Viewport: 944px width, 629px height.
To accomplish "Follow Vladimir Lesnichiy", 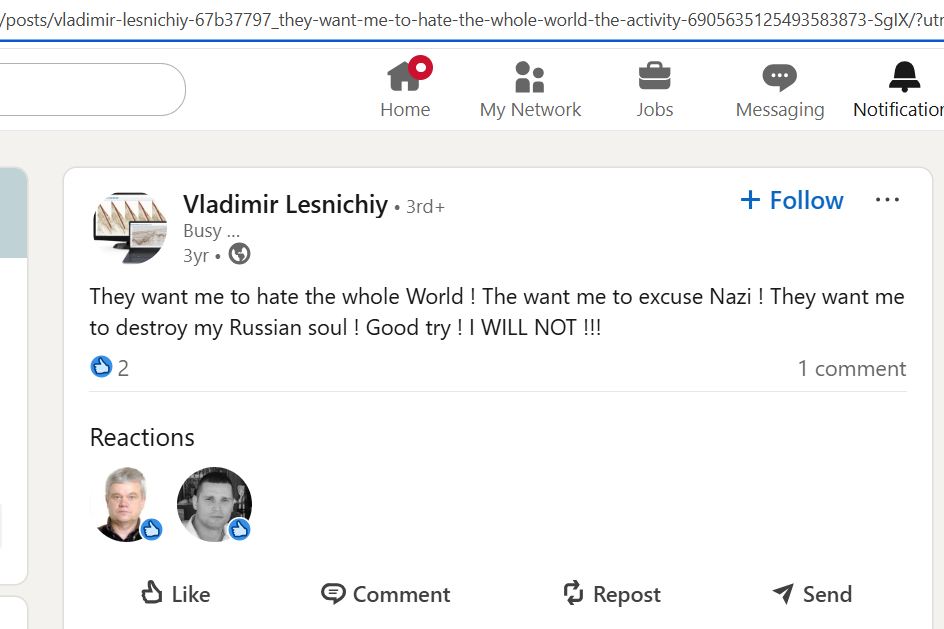I will (792, 200).
